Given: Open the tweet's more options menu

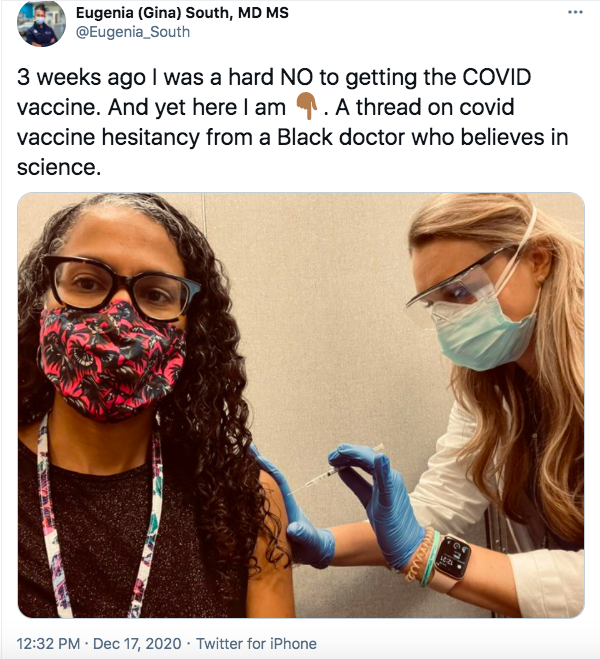Looking at the screenshot, I should coord(575,12).
